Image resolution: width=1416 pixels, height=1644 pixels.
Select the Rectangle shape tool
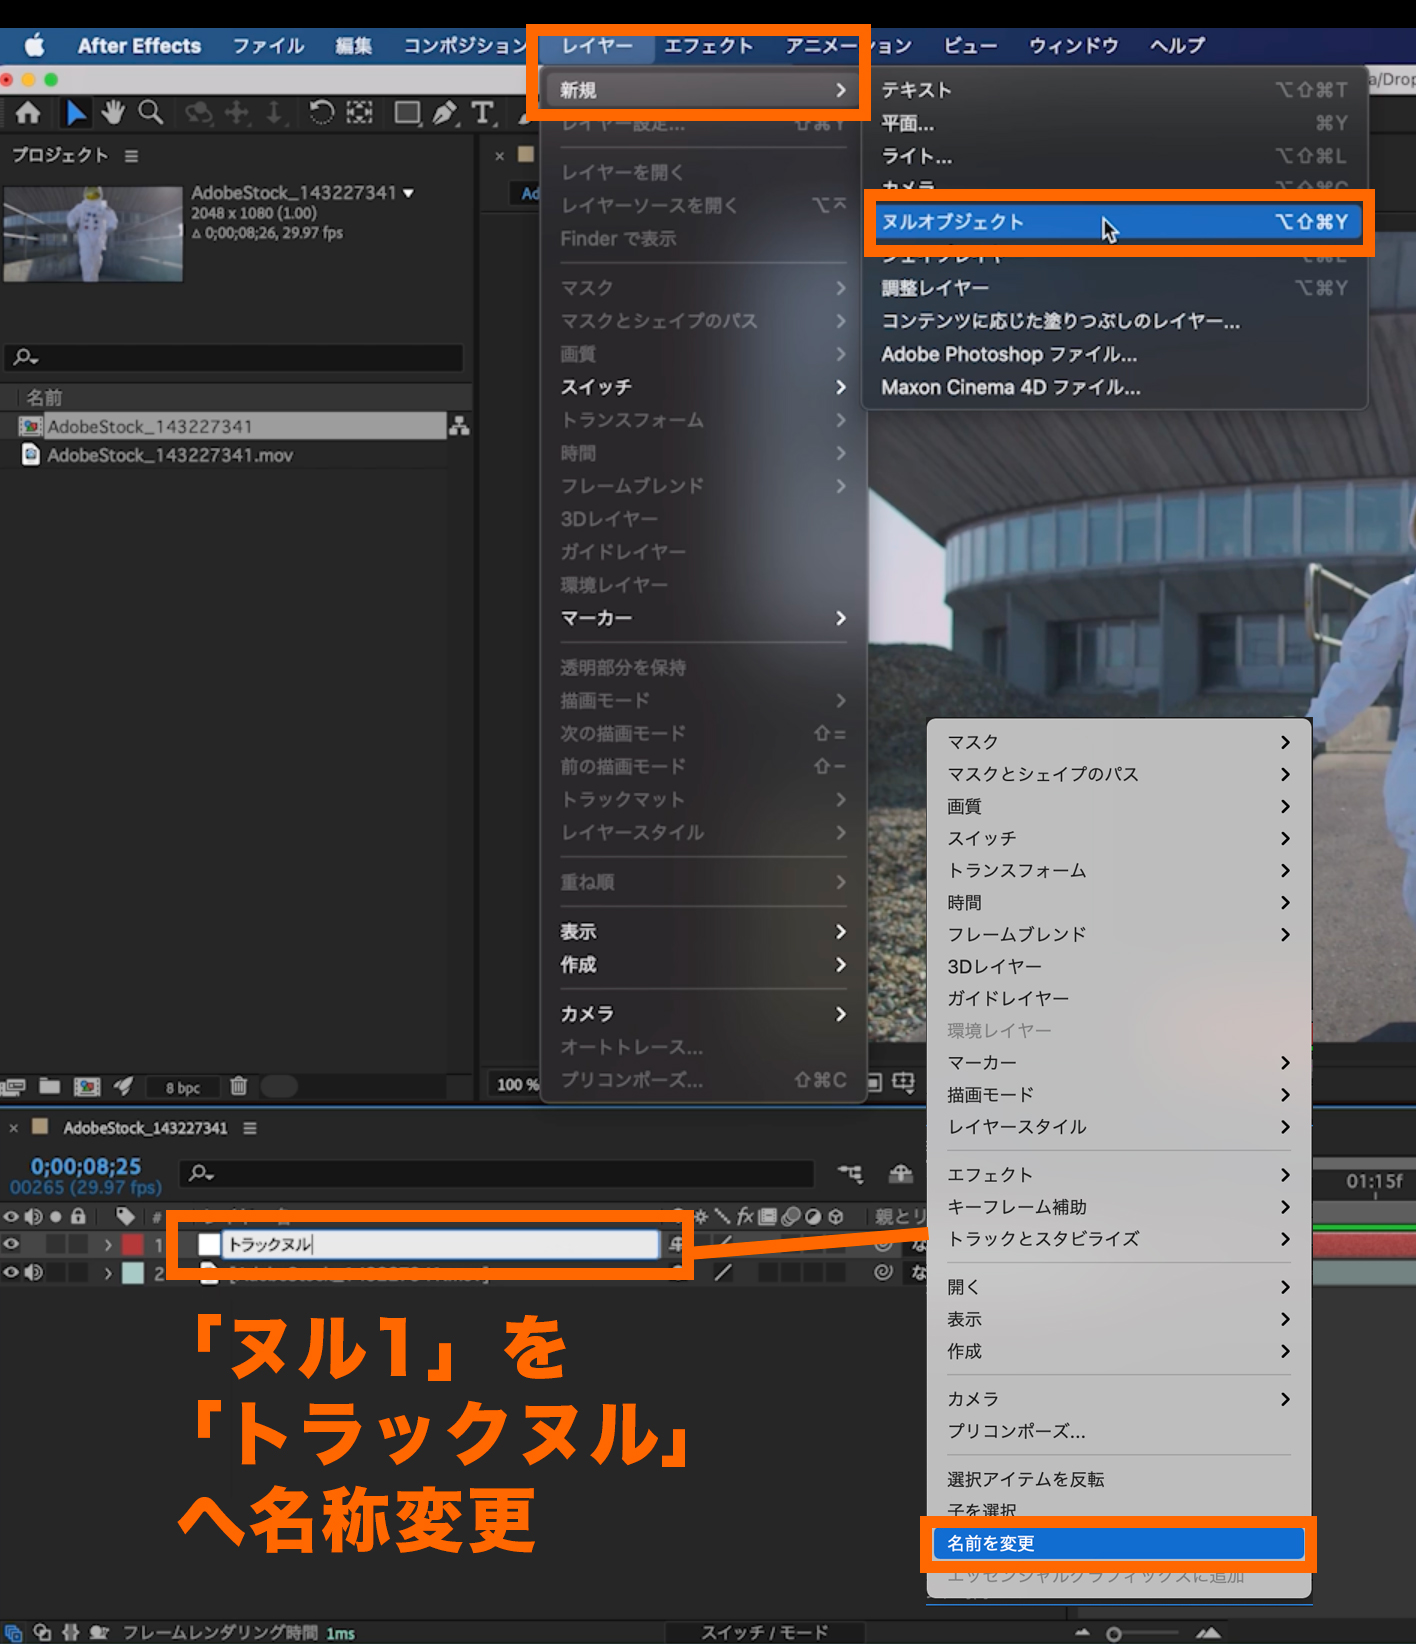click(x=407, y=113)
